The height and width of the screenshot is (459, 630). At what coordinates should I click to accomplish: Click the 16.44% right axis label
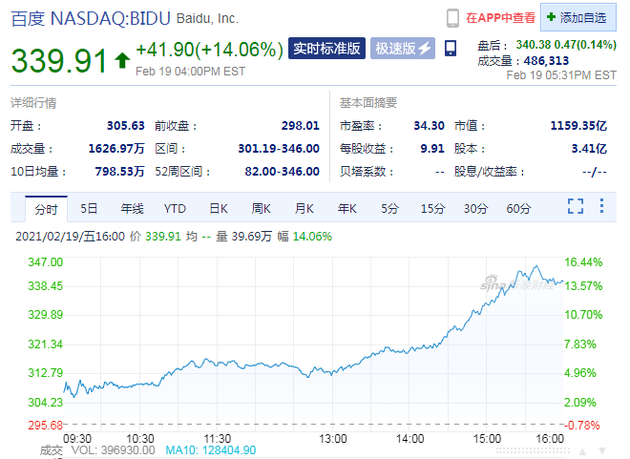(583, 262)
